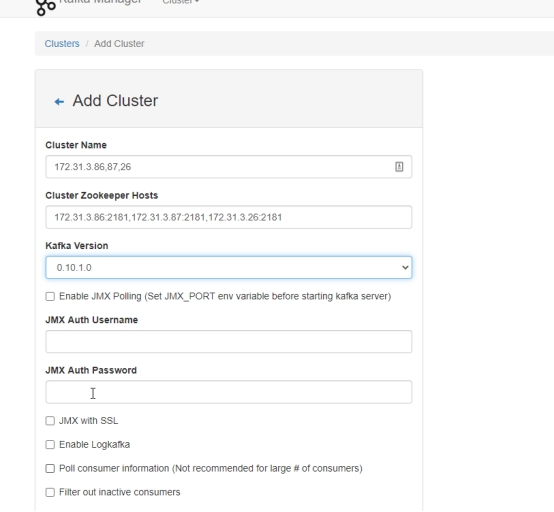Click the autofill icon in Cluster Name field
Screen dimensions: 554x512
(399, 166)
